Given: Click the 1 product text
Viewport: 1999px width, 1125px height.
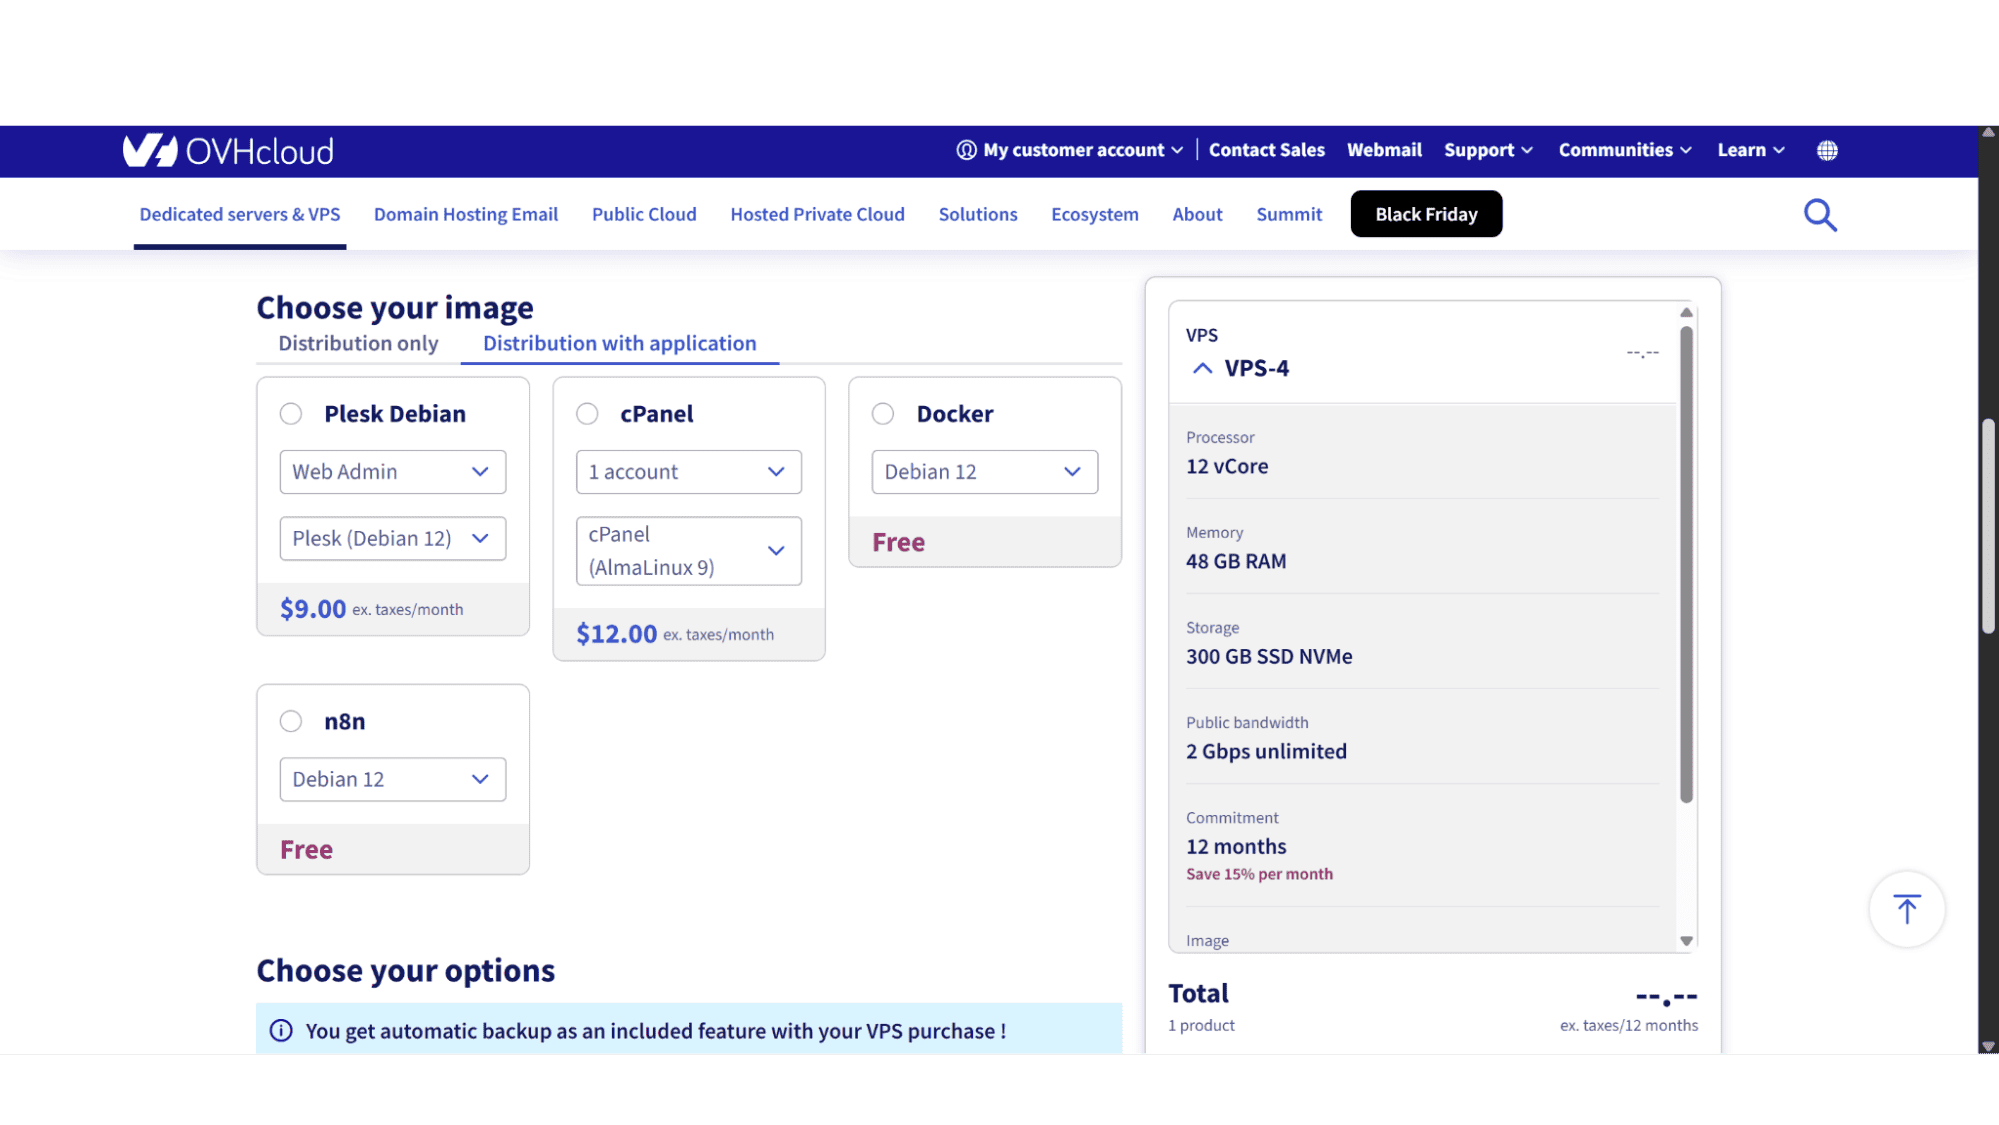Looking at the screenshot, I should 1201,1026.
